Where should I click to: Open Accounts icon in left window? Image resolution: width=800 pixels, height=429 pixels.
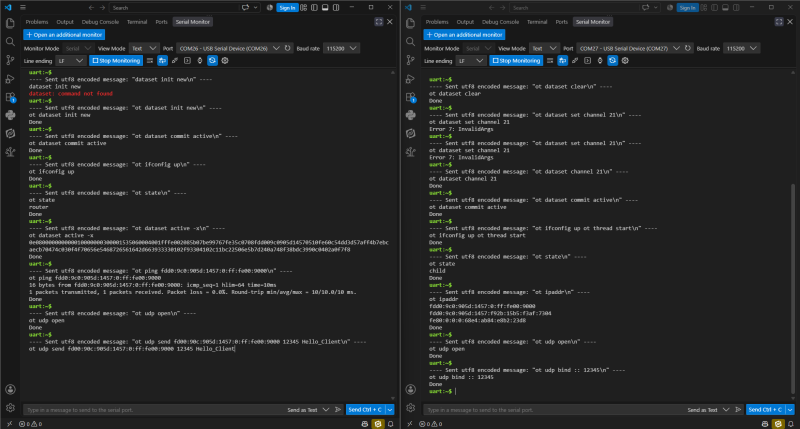tap(10, 389)
